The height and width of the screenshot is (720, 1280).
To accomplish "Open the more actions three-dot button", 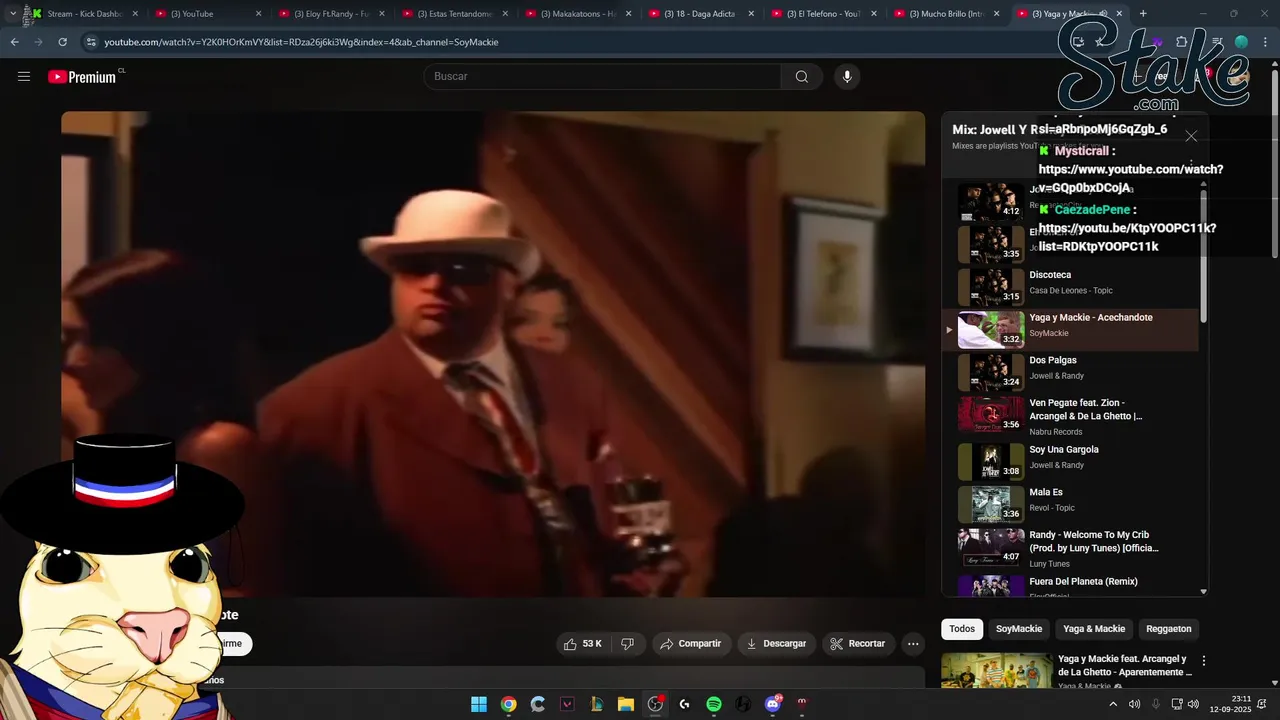I will pos(913,644).
